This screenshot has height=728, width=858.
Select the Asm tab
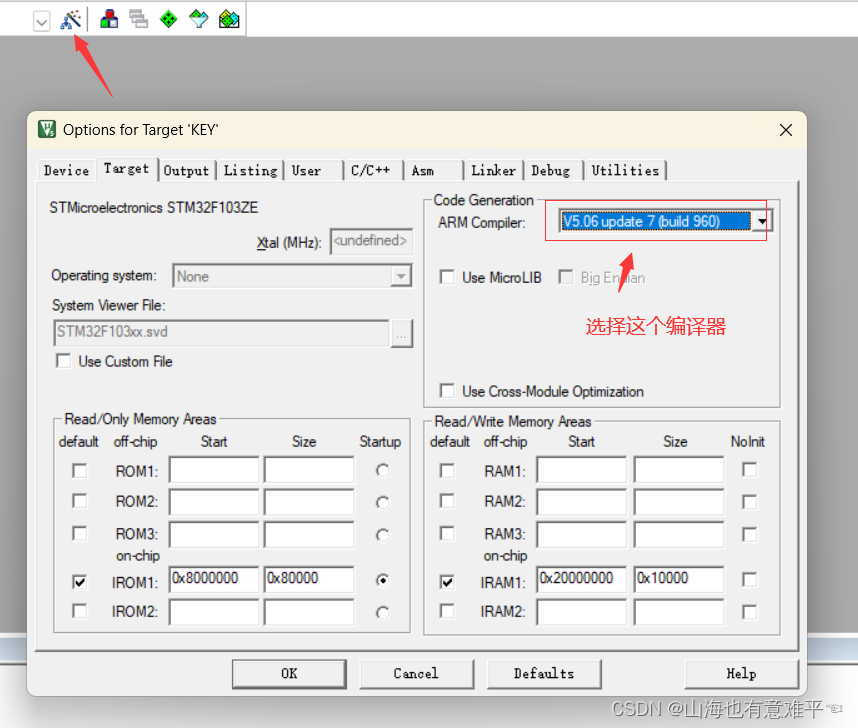pos(433,171)
